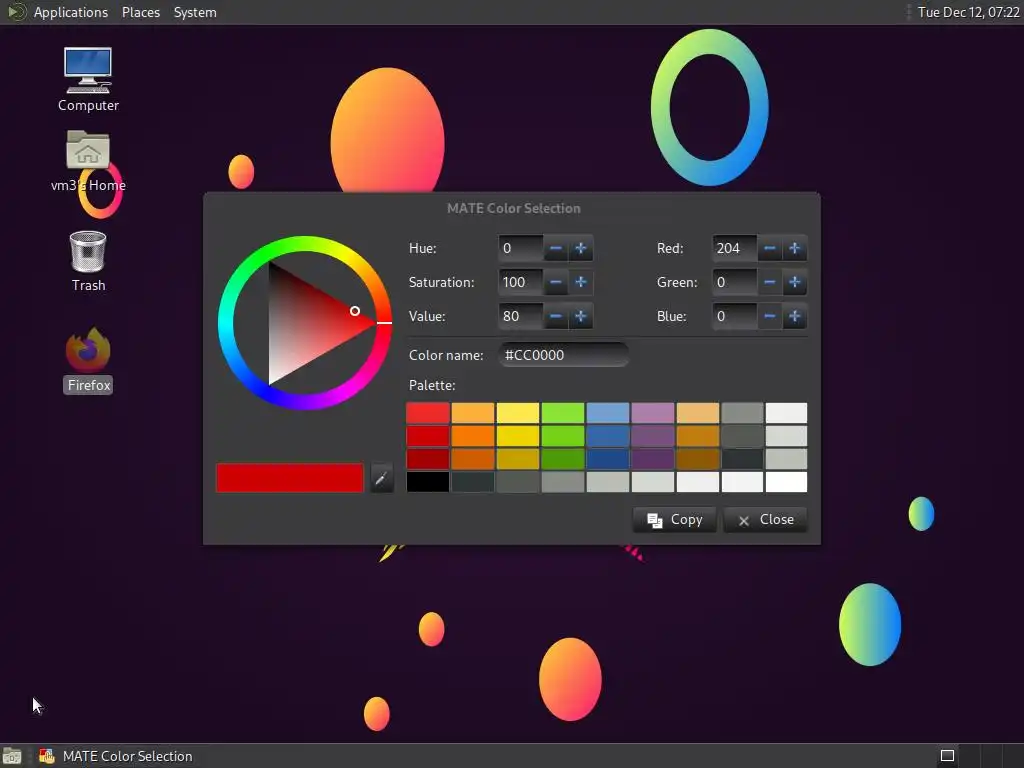The height and width of the screenshot is (768, 1024).
Task: Pick the black palette swatch
Action: [x=428, y=482]
